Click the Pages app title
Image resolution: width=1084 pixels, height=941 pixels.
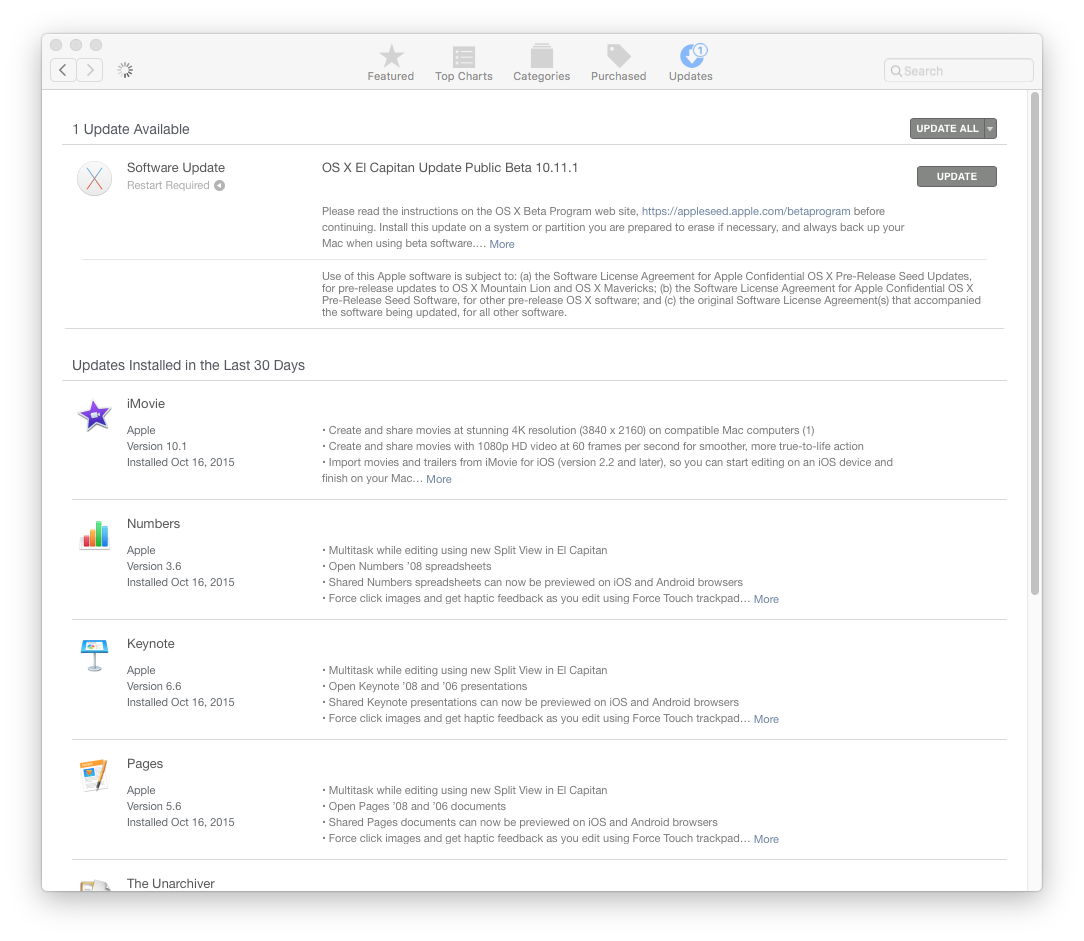(x=144, y=764)
